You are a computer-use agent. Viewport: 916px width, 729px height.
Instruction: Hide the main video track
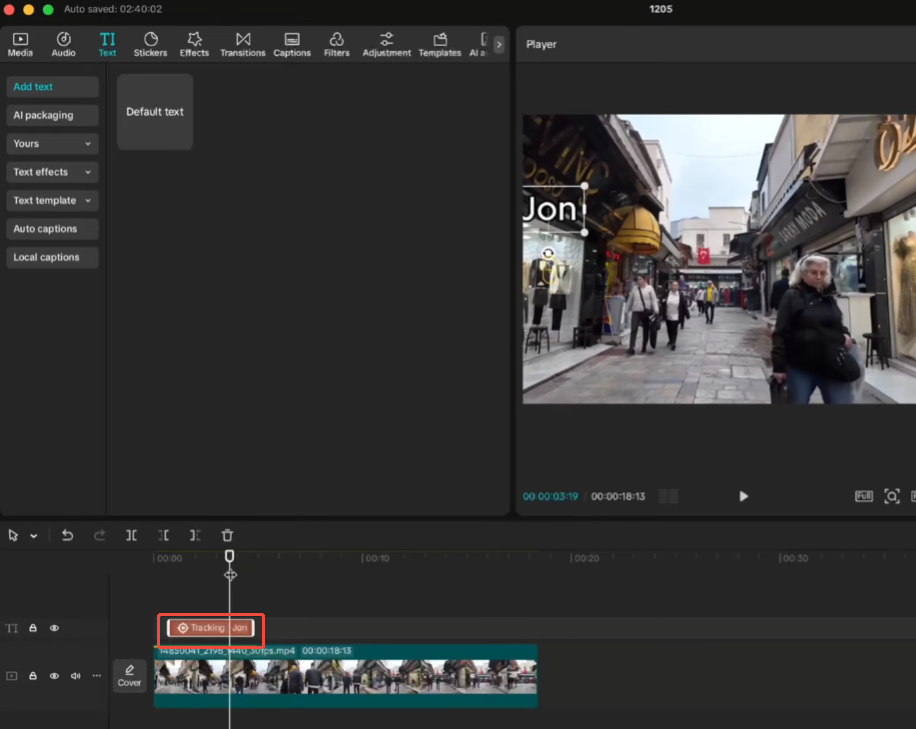coord(54,676)
